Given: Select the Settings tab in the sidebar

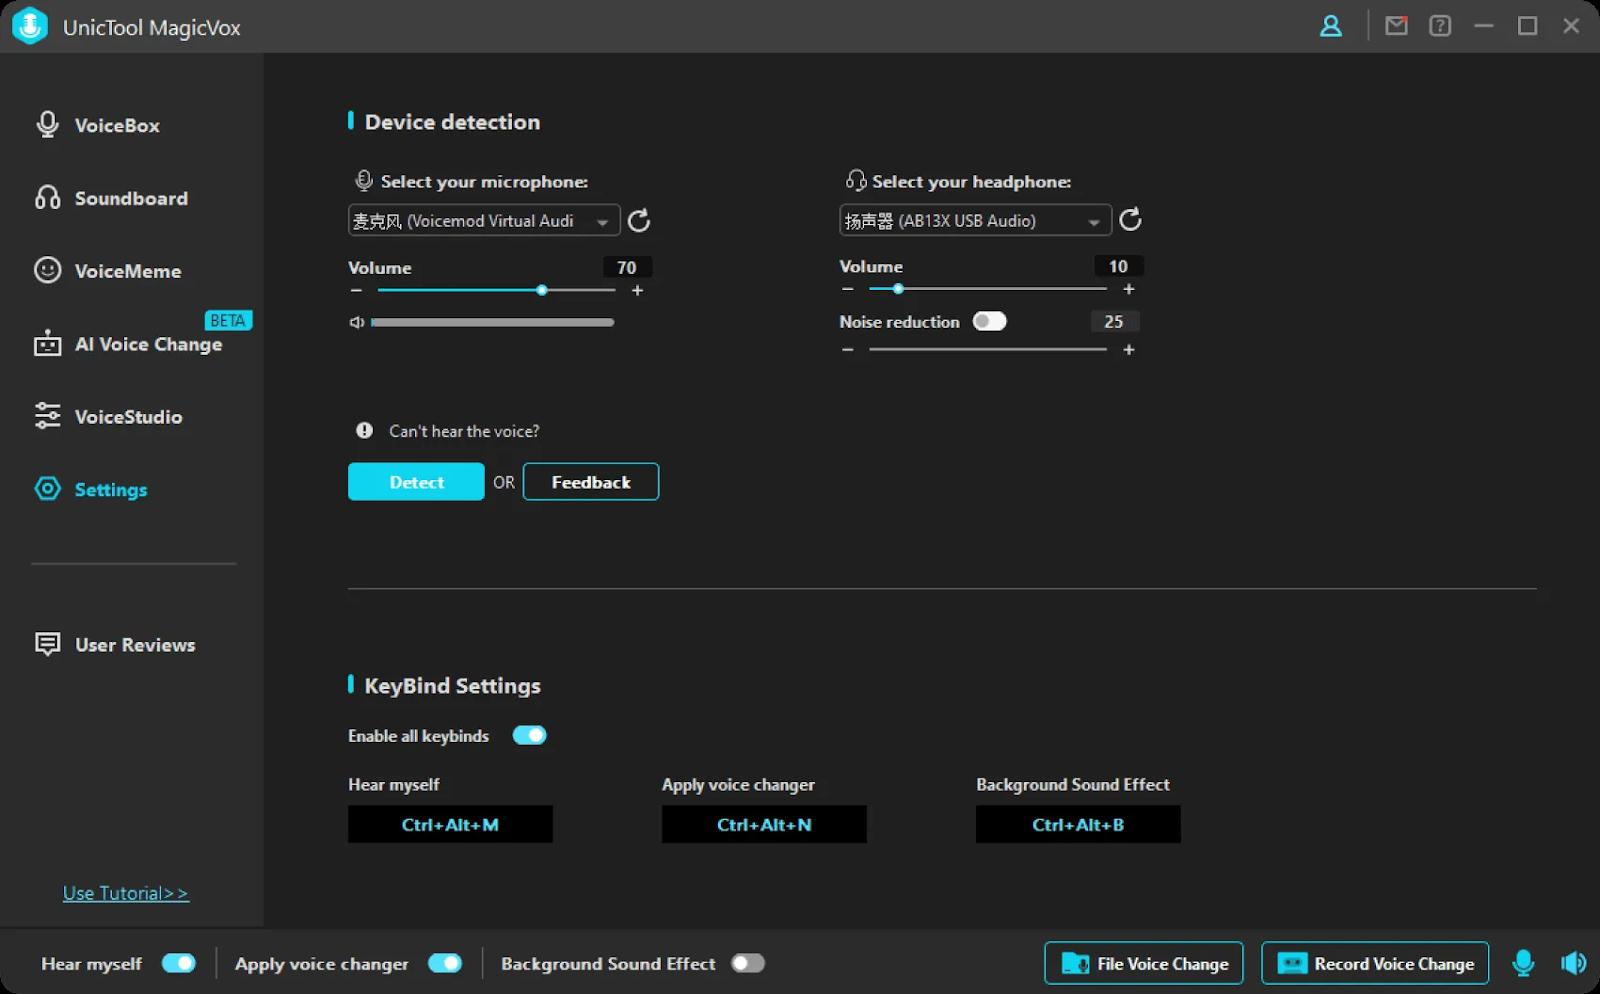Looking at the screenshot, I should click(x=110, y=490).
